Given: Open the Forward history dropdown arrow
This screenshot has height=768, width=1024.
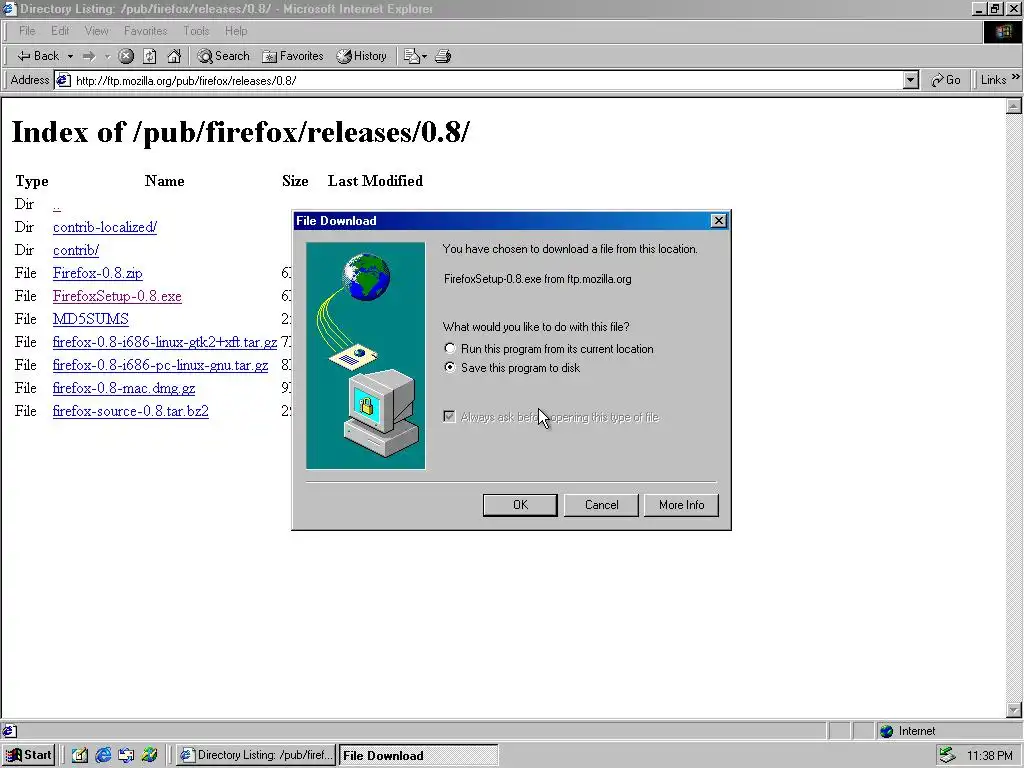Looking at the screenshot, I should [107, 56].
